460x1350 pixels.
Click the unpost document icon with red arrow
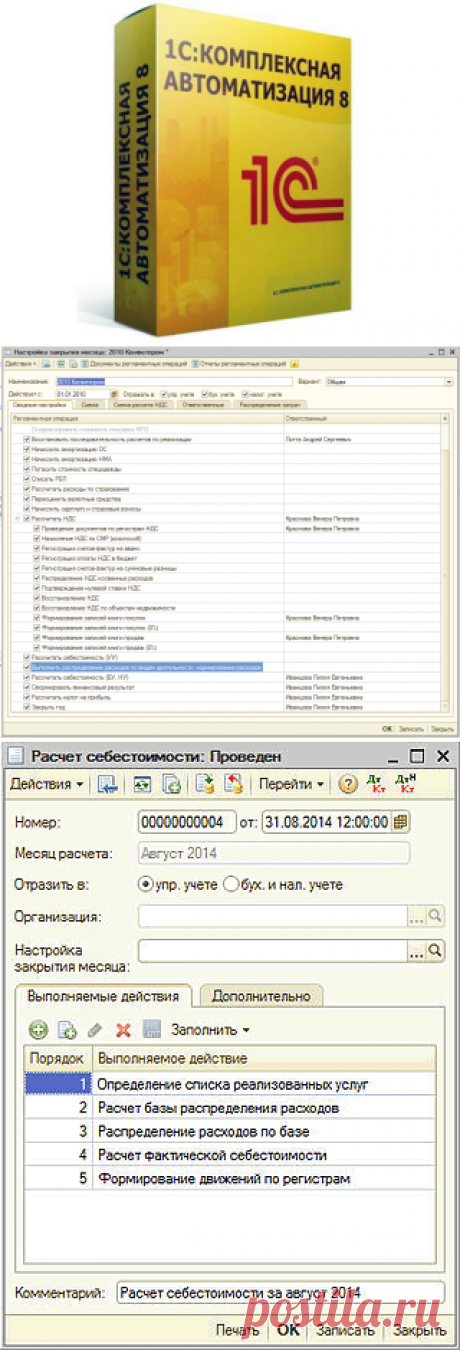pos(233,784)
